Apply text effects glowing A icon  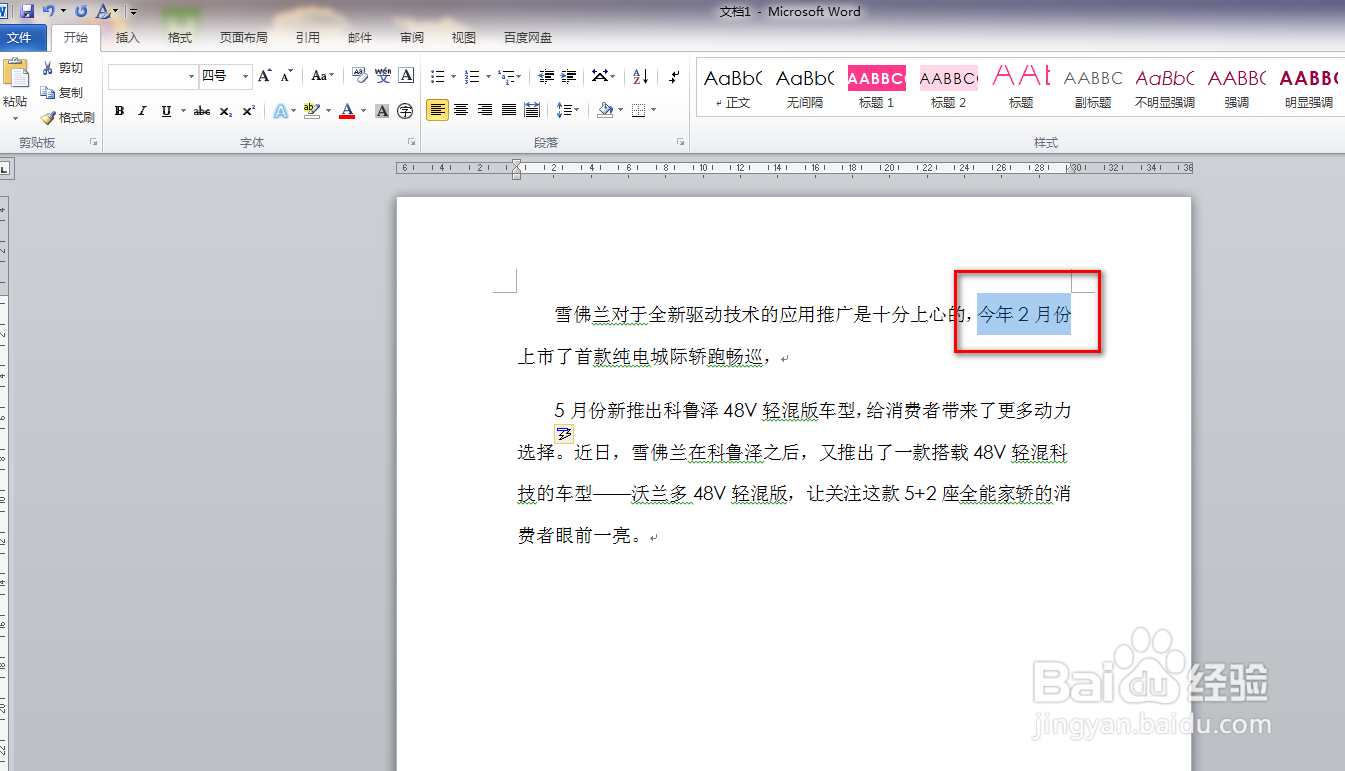pyautogui.click(x=280, y=111)
